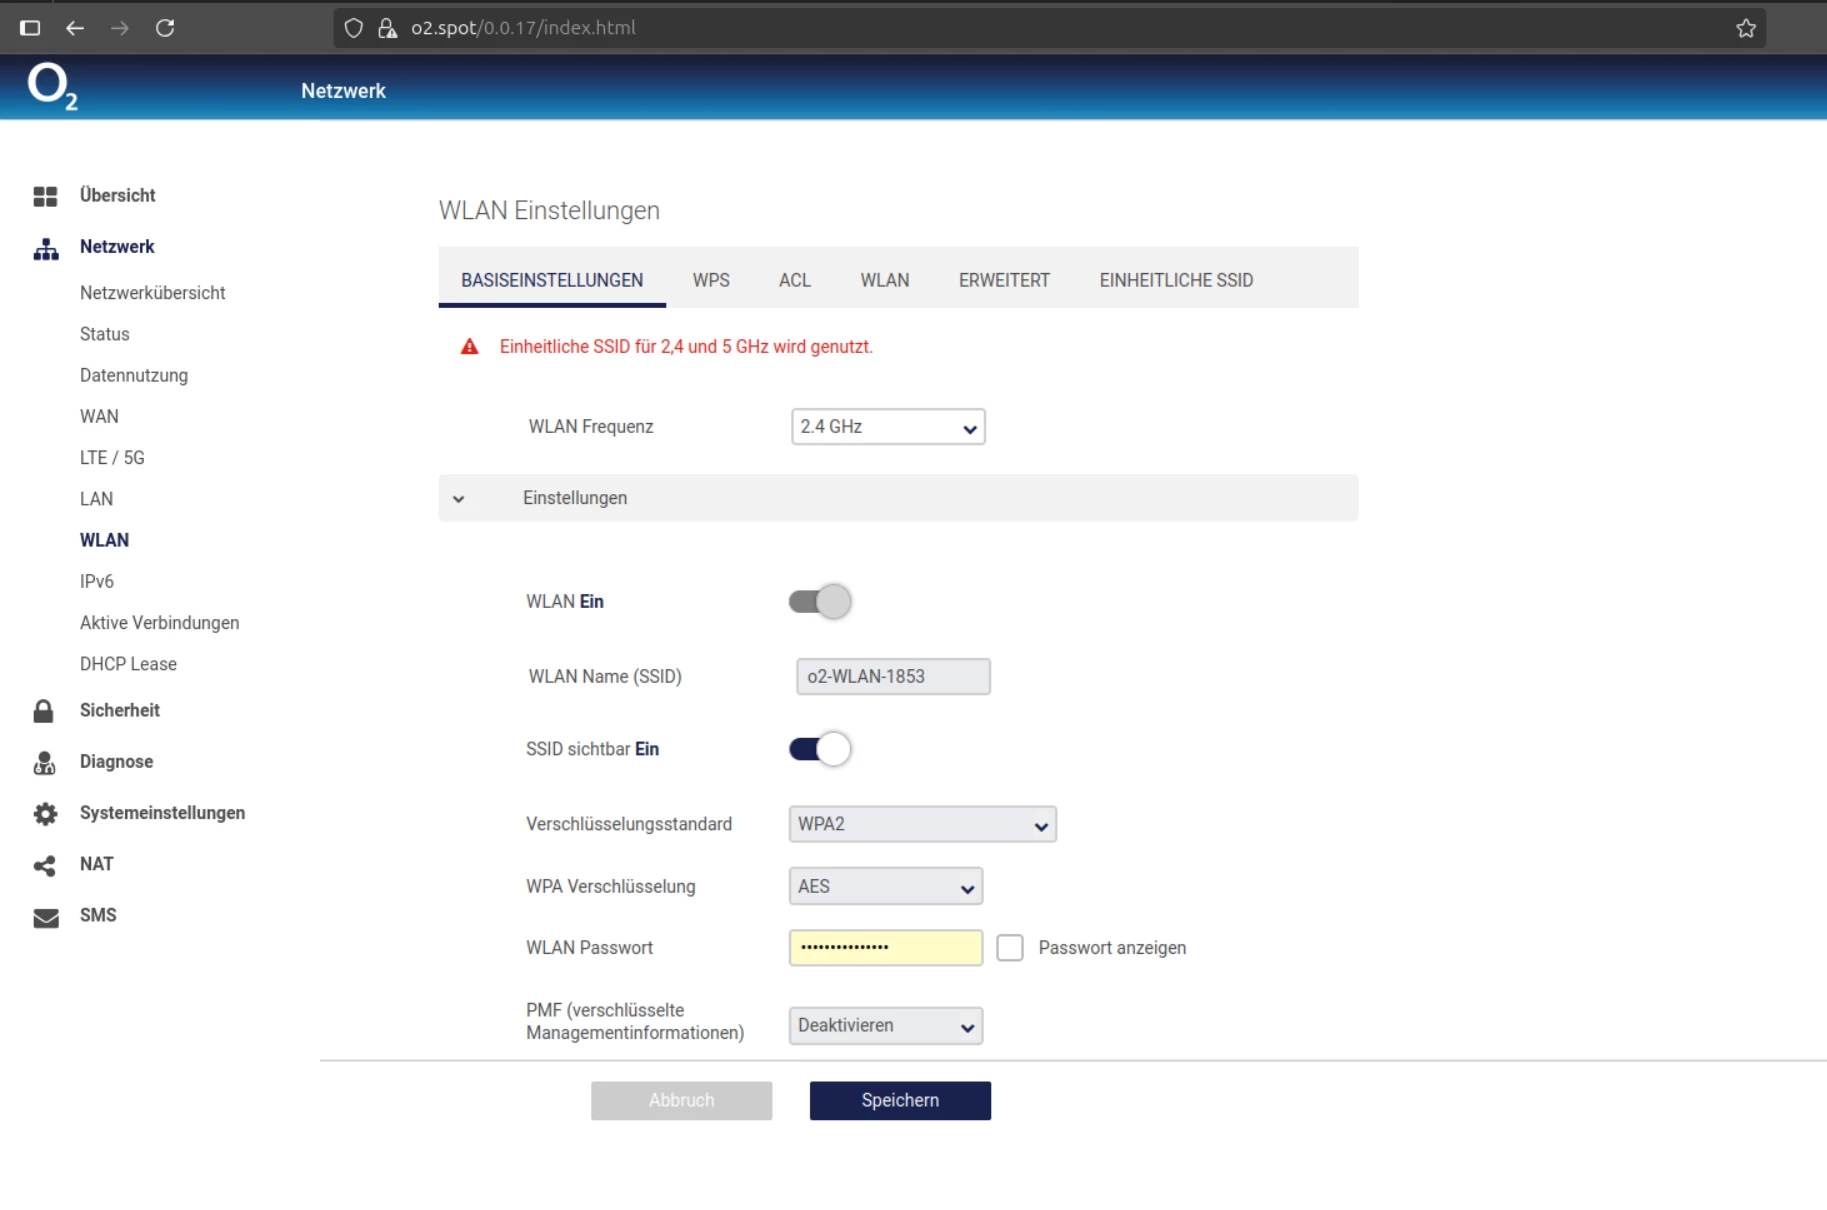Viewport: 1827px width, 1210px height.
Task: Click the red Einheitliche SSID warning text
Action: [686, 347]
